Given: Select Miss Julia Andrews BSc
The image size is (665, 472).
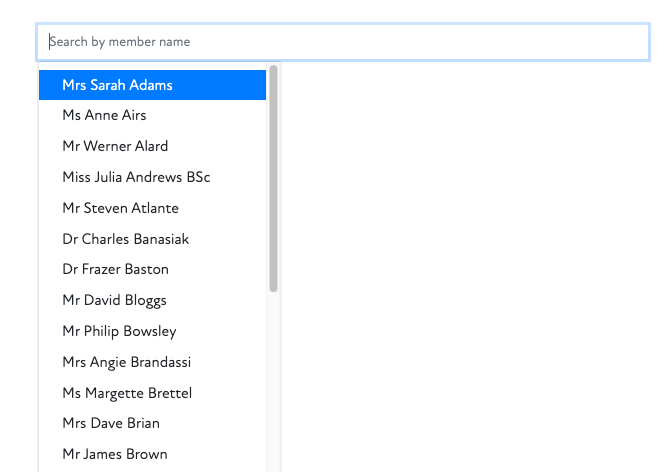Looking at the screenshot, I should point(152,177).
